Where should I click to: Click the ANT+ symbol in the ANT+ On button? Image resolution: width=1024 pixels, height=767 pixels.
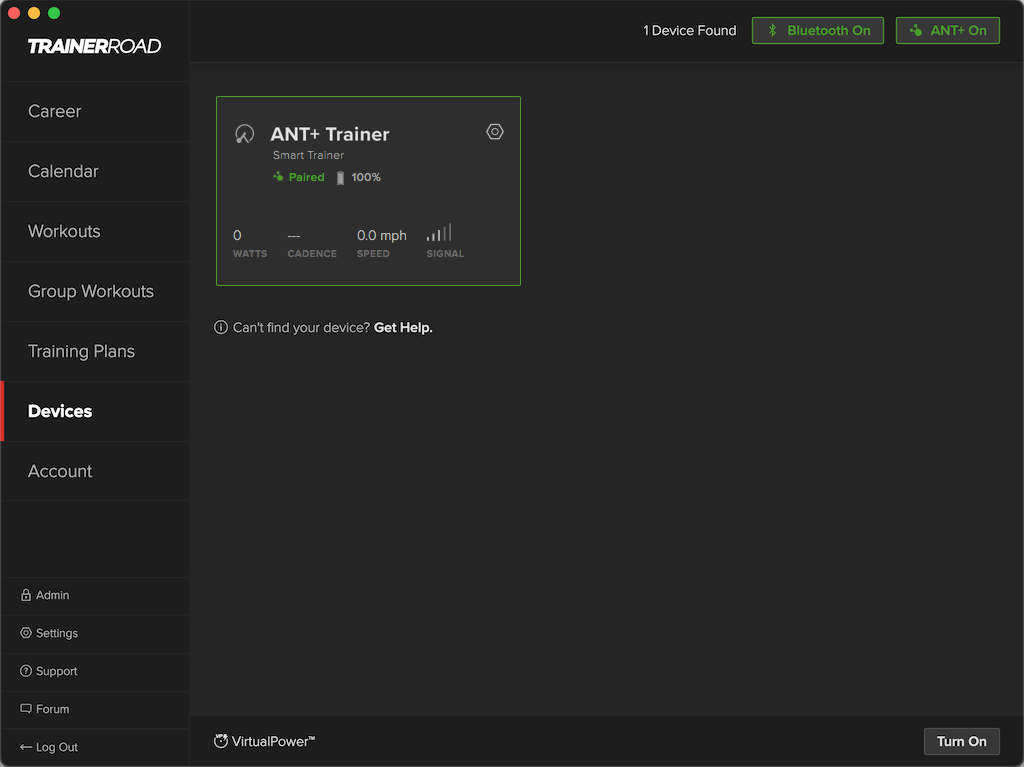click(916, 30)
